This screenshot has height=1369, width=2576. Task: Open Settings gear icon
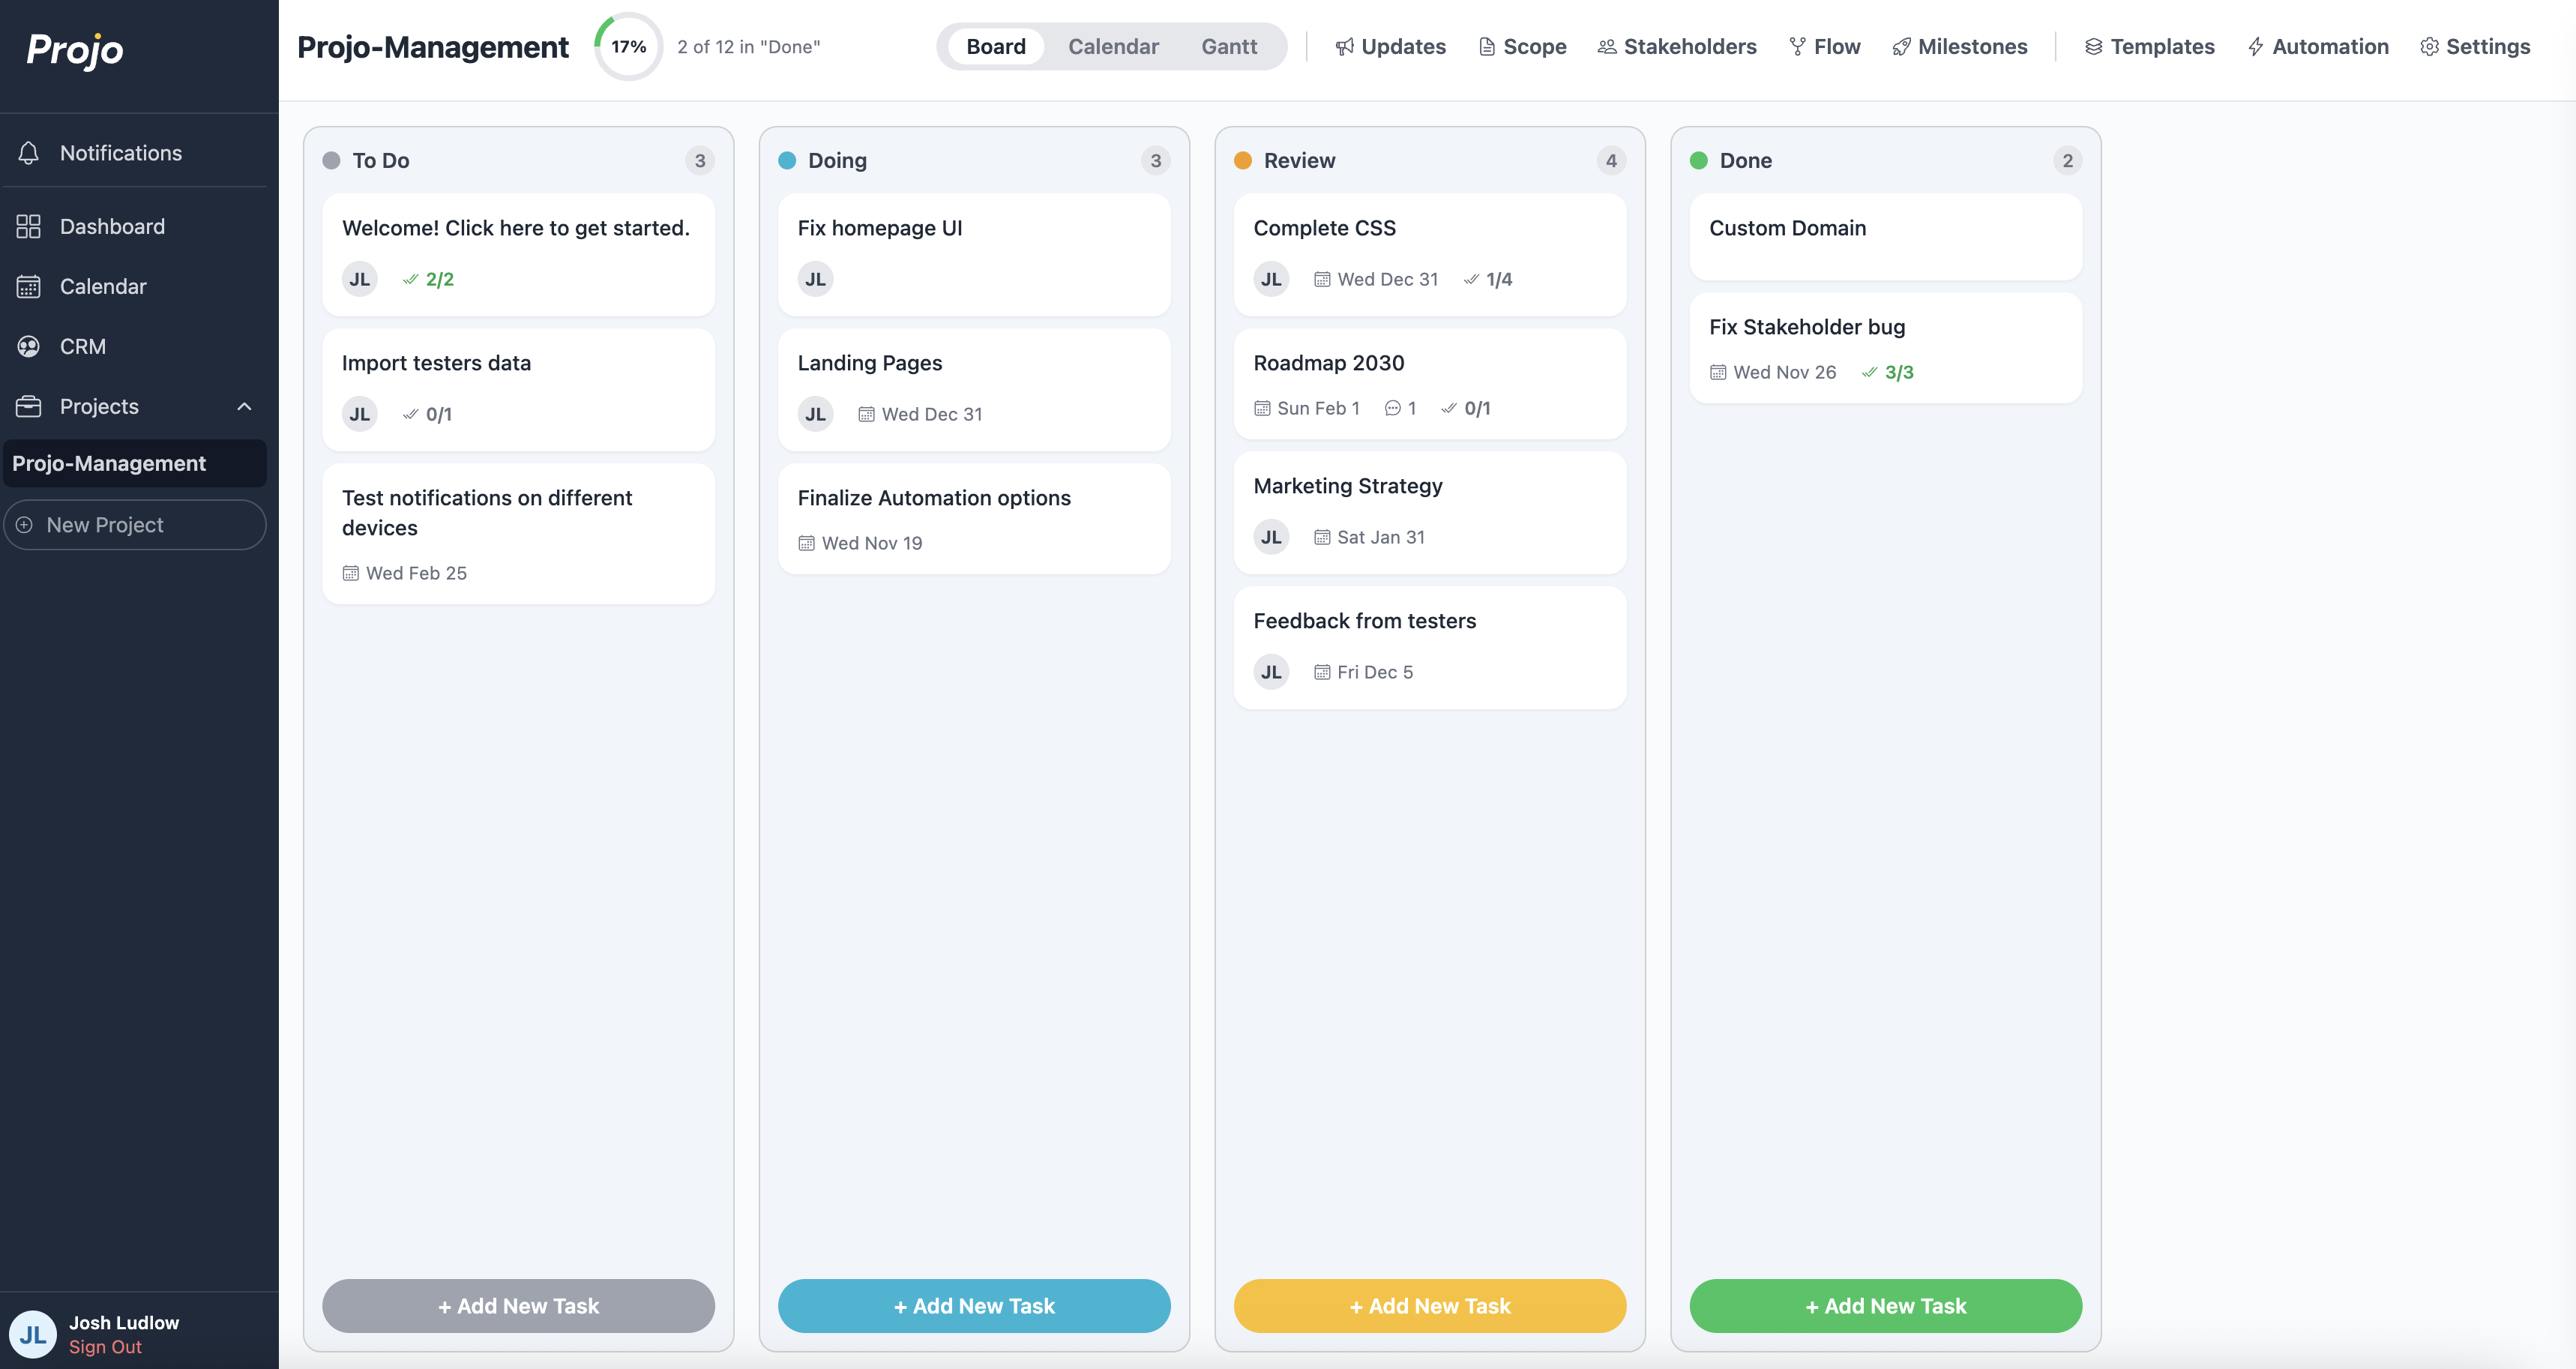[x=2429, y=47]
